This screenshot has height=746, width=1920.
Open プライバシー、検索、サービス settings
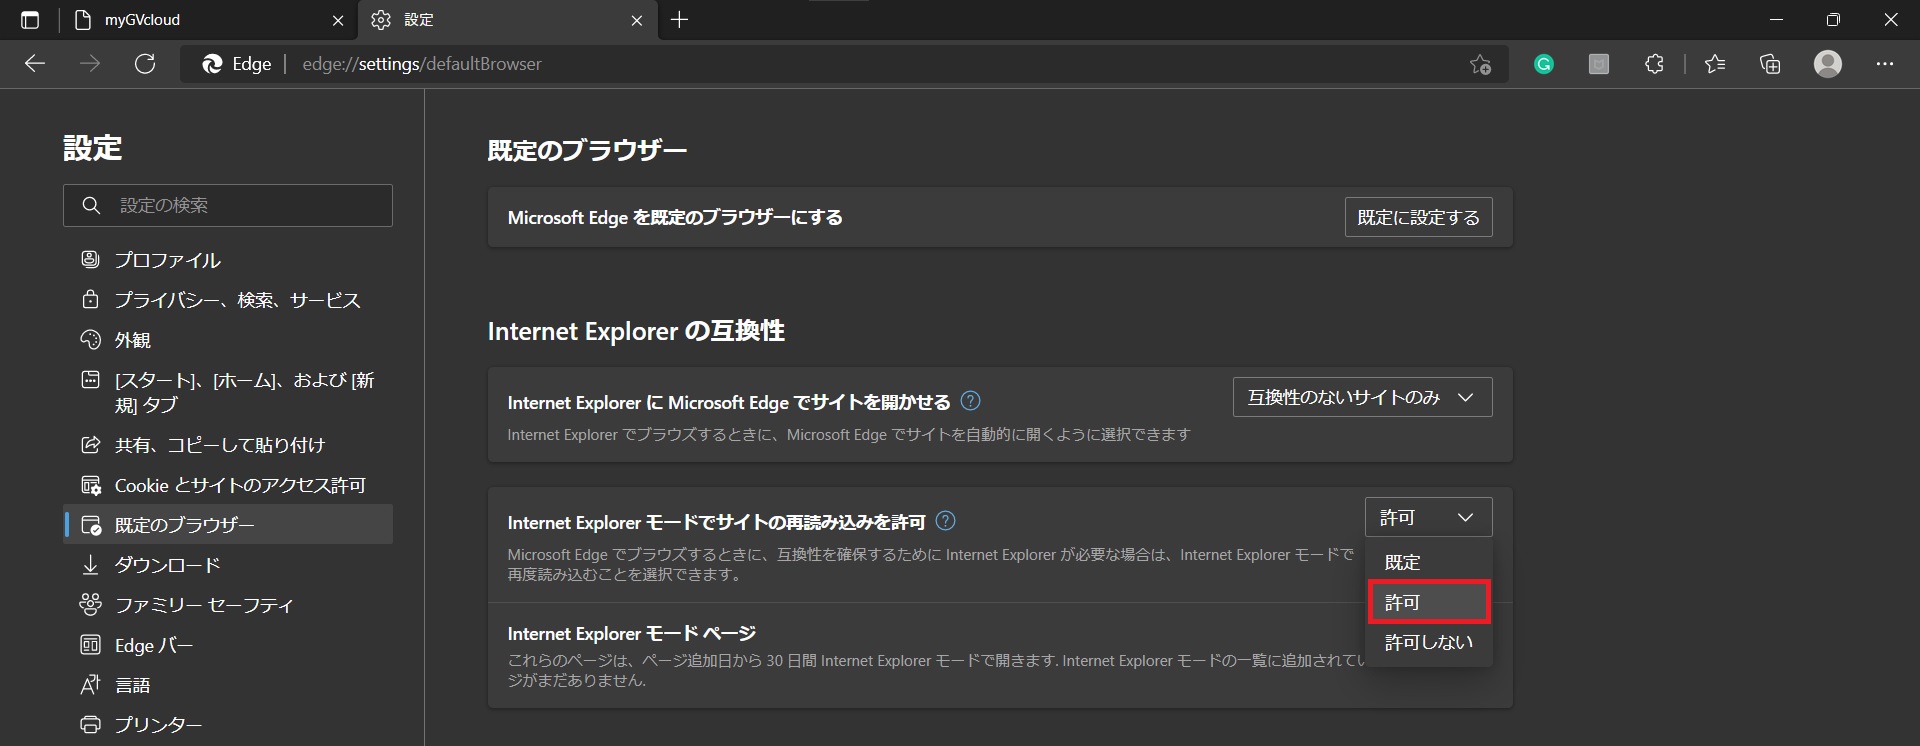[228, 300]
